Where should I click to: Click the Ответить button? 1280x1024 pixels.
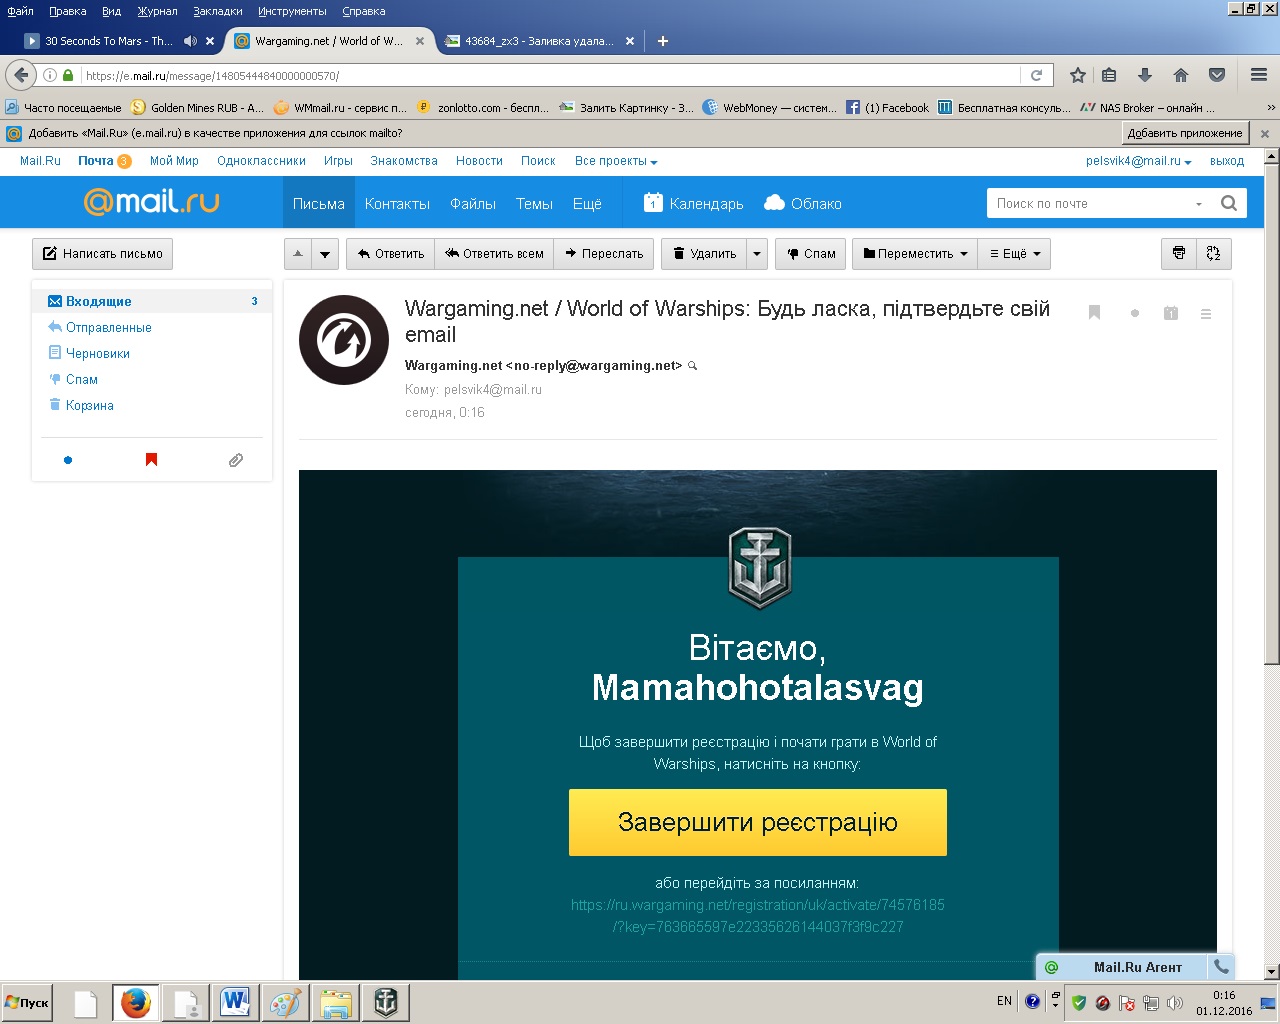pyautogui.click(x=390, y=253)
